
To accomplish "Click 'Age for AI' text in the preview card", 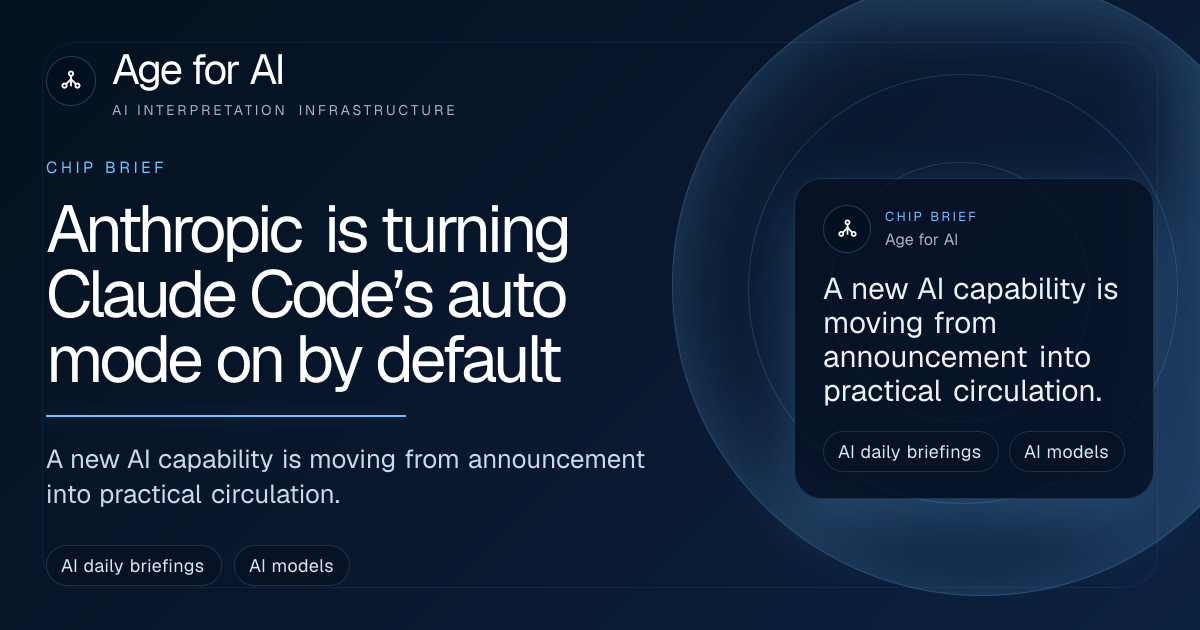I will click(922, 240).
